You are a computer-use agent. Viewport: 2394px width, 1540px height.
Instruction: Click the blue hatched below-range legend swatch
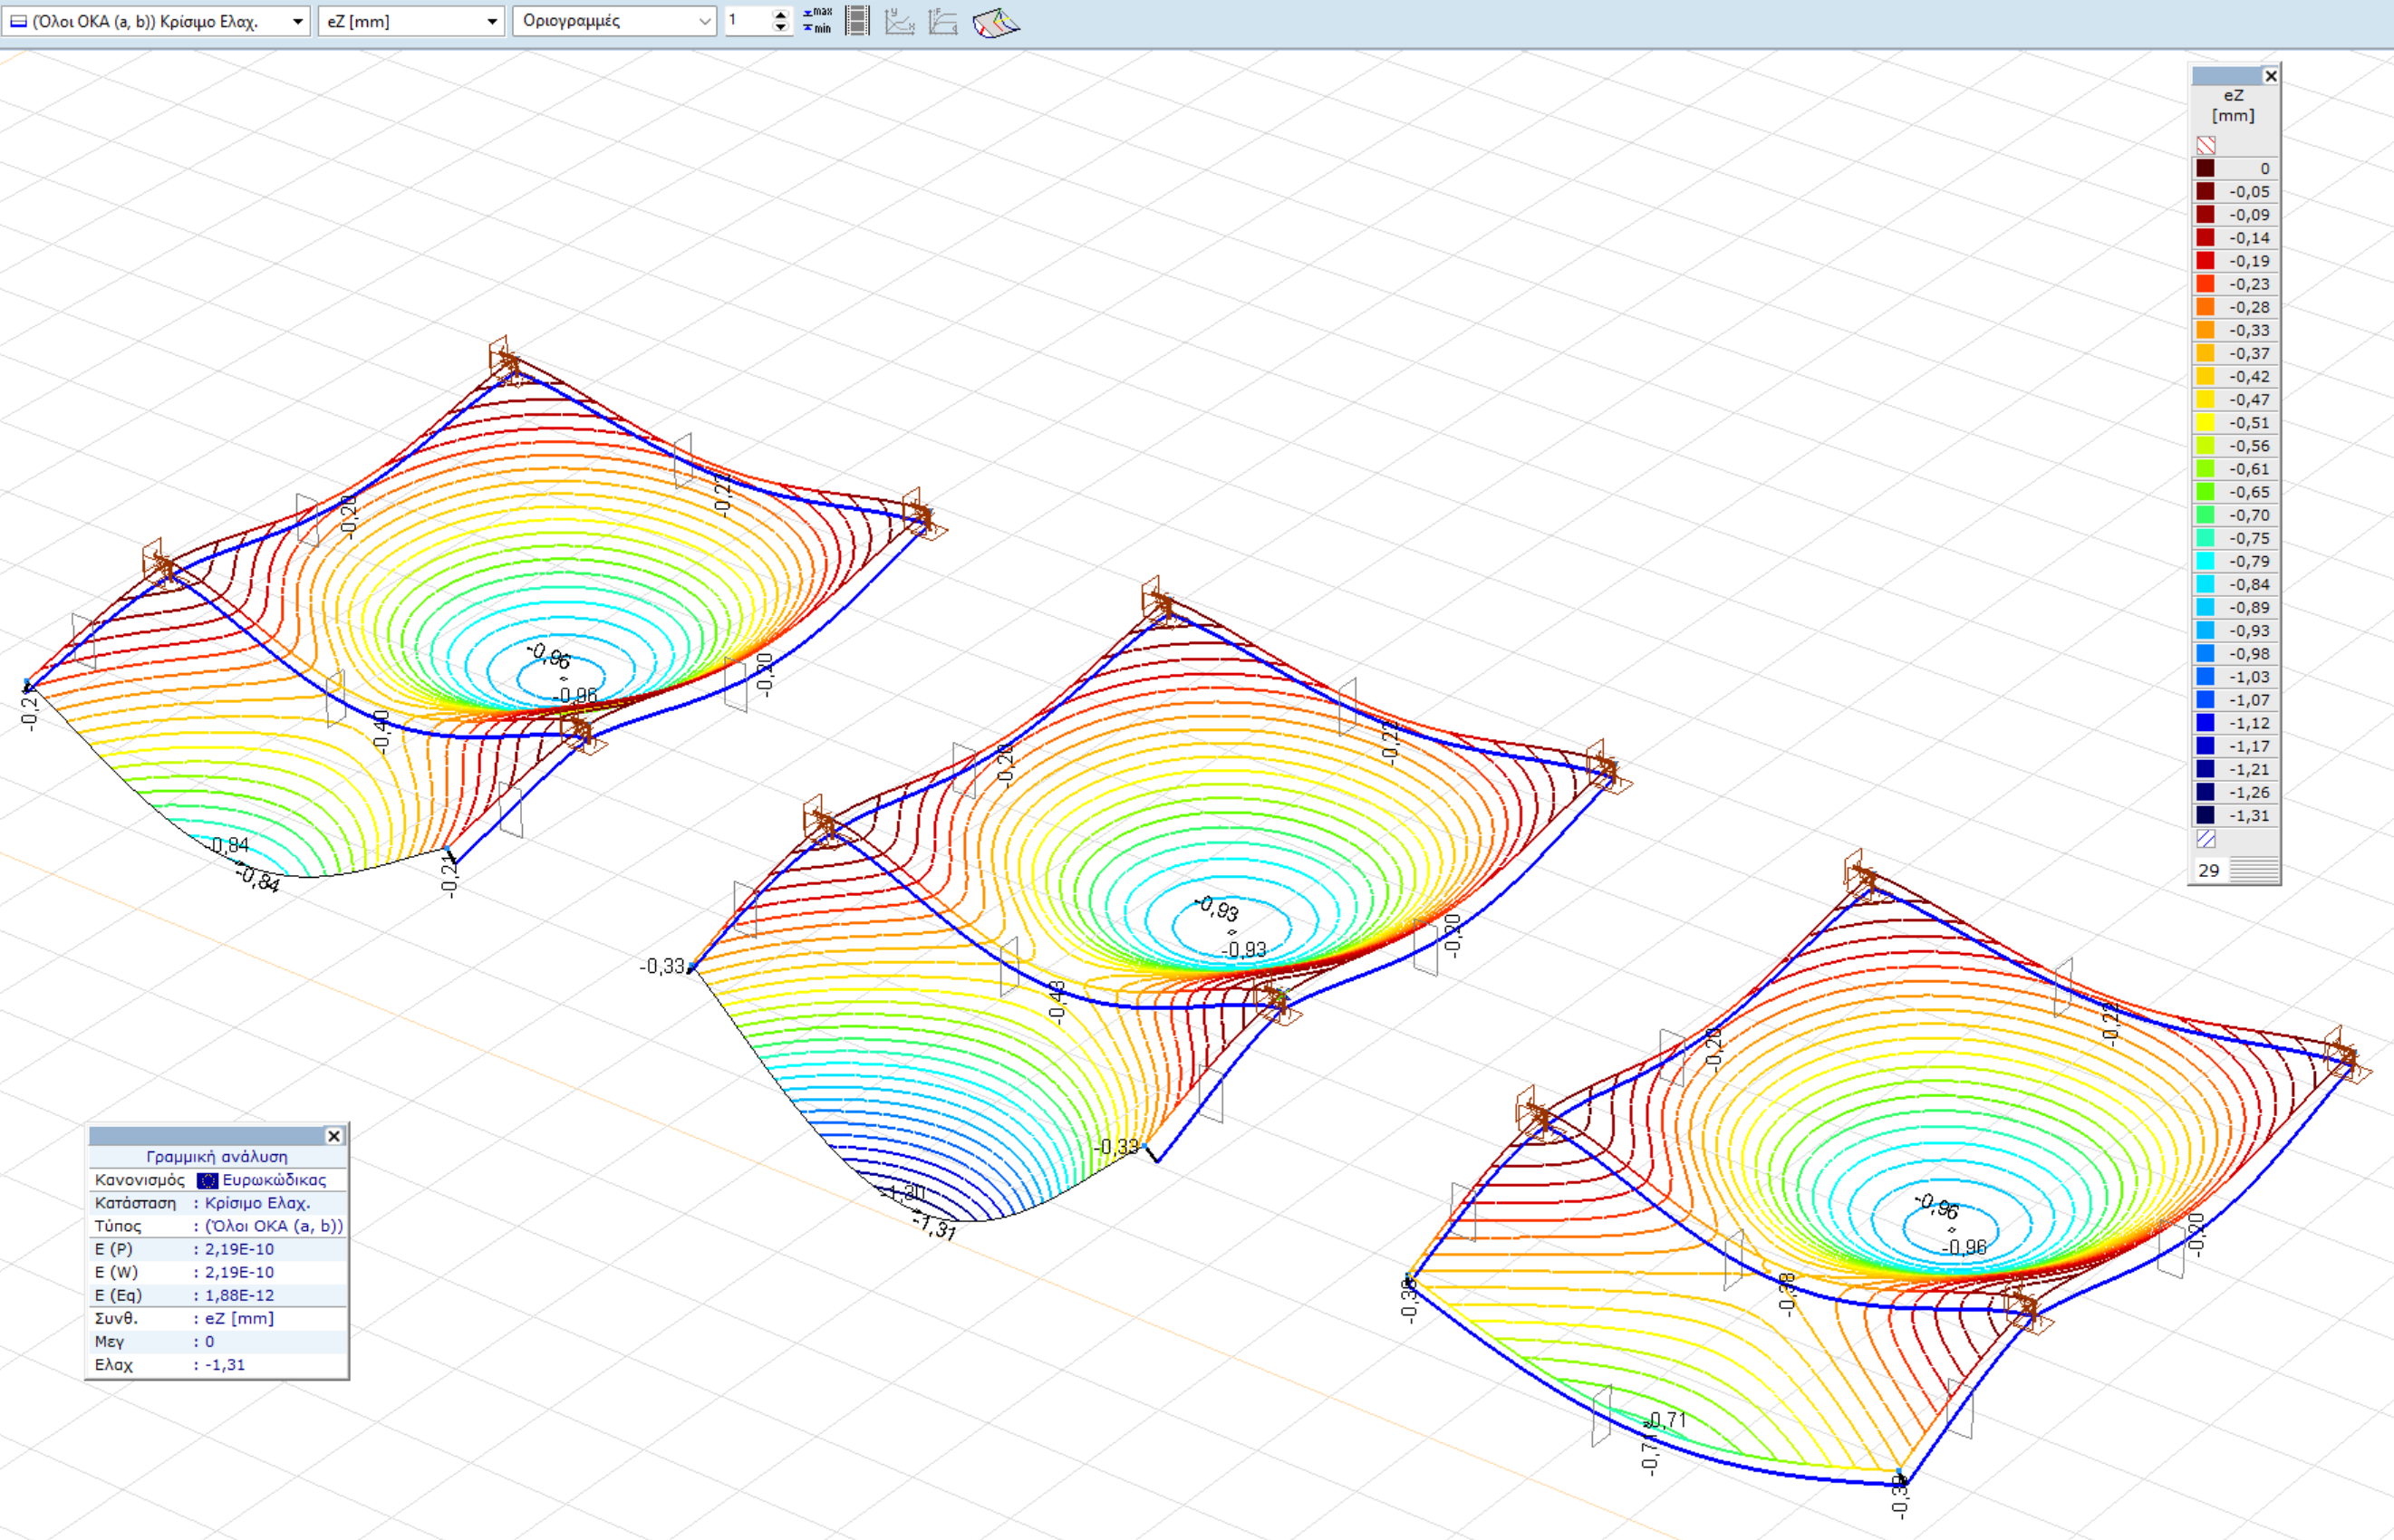tap(2206, 839)
